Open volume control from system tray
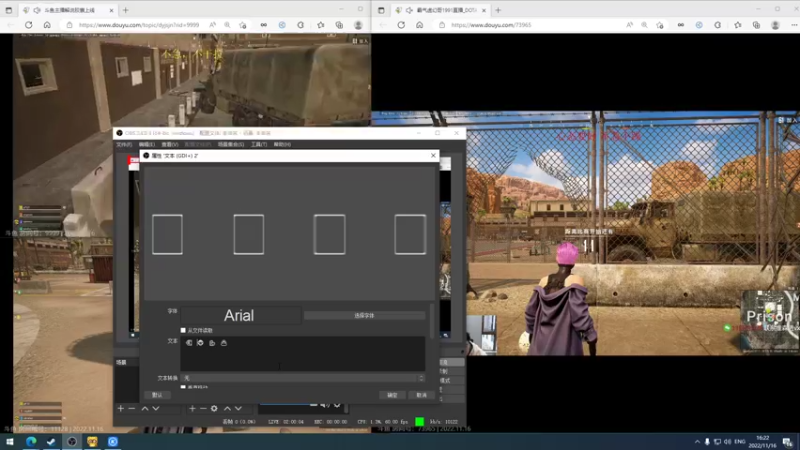Screen dimensions: 800x450 (728, 441)
